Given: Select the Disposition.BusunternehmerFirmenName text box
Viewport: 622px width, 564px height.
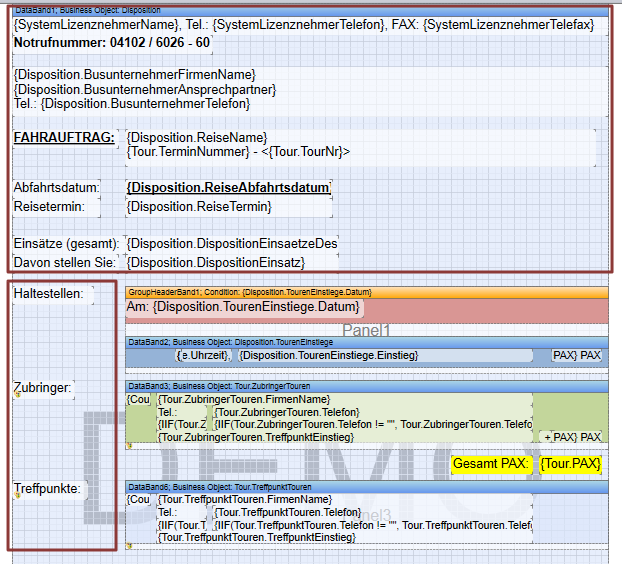Looking at the screenshot, I should [x=311, y=90].
